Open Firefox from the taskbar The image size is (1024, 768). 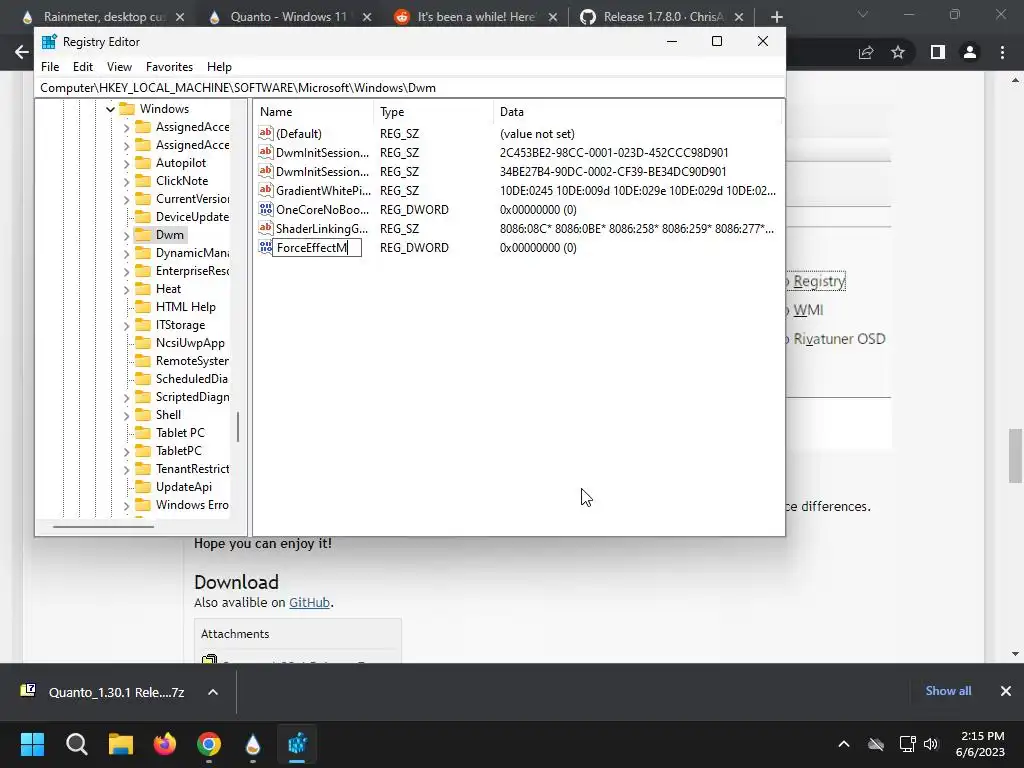pyautogui.click(x=165, y=744)
